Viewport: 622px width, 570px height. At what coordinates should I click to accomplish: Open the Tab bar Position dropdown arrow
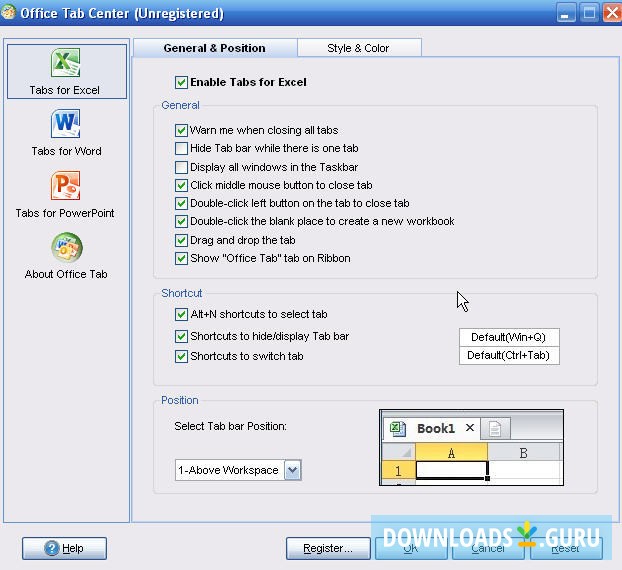tap(293, 470)
